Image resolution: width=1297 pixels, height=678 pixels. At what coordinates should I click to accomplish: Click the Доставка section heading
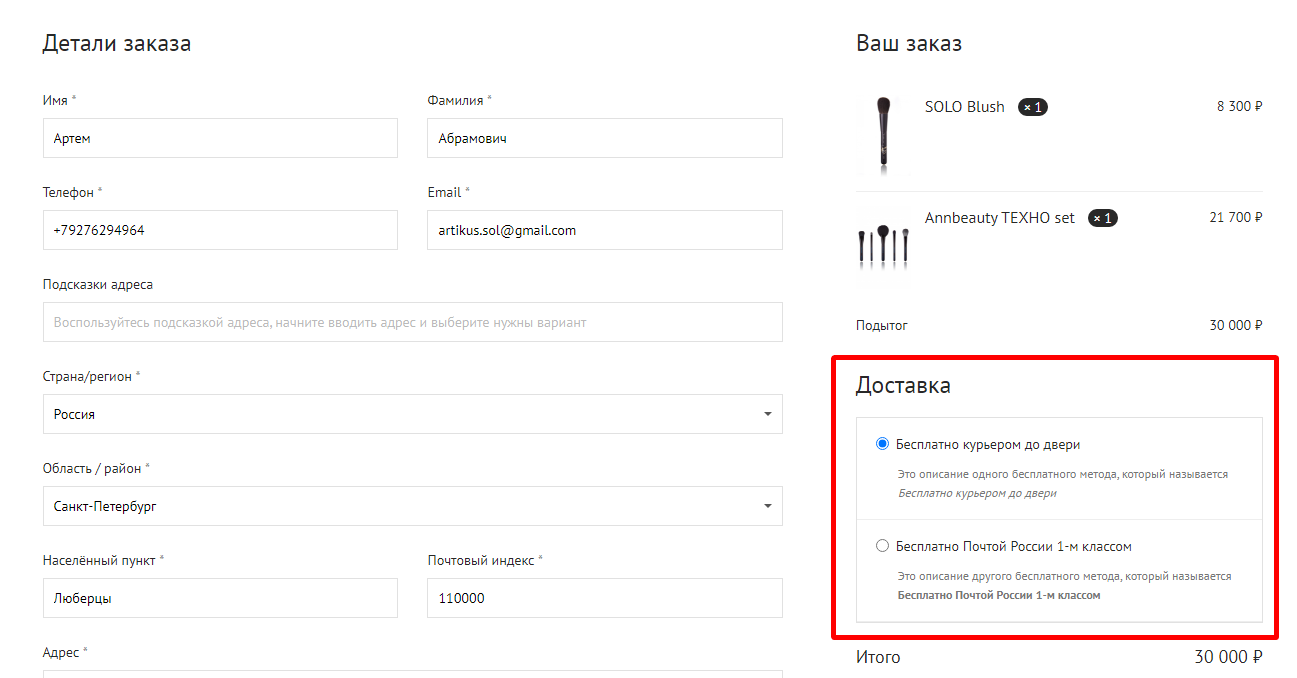[x=903, y=385]
